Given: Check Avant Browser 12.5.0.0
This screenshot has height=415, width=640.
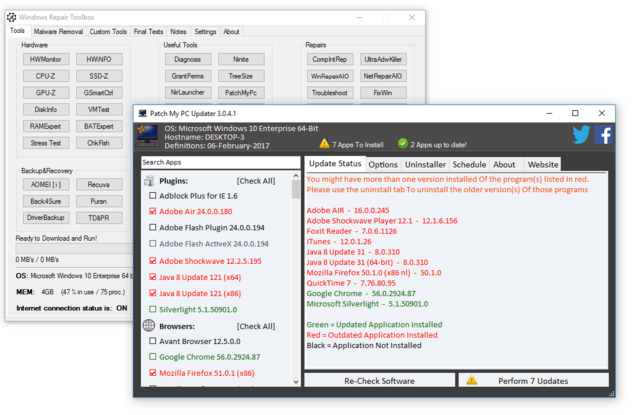Looking at the screenshot, I should [x=153, y=341].
